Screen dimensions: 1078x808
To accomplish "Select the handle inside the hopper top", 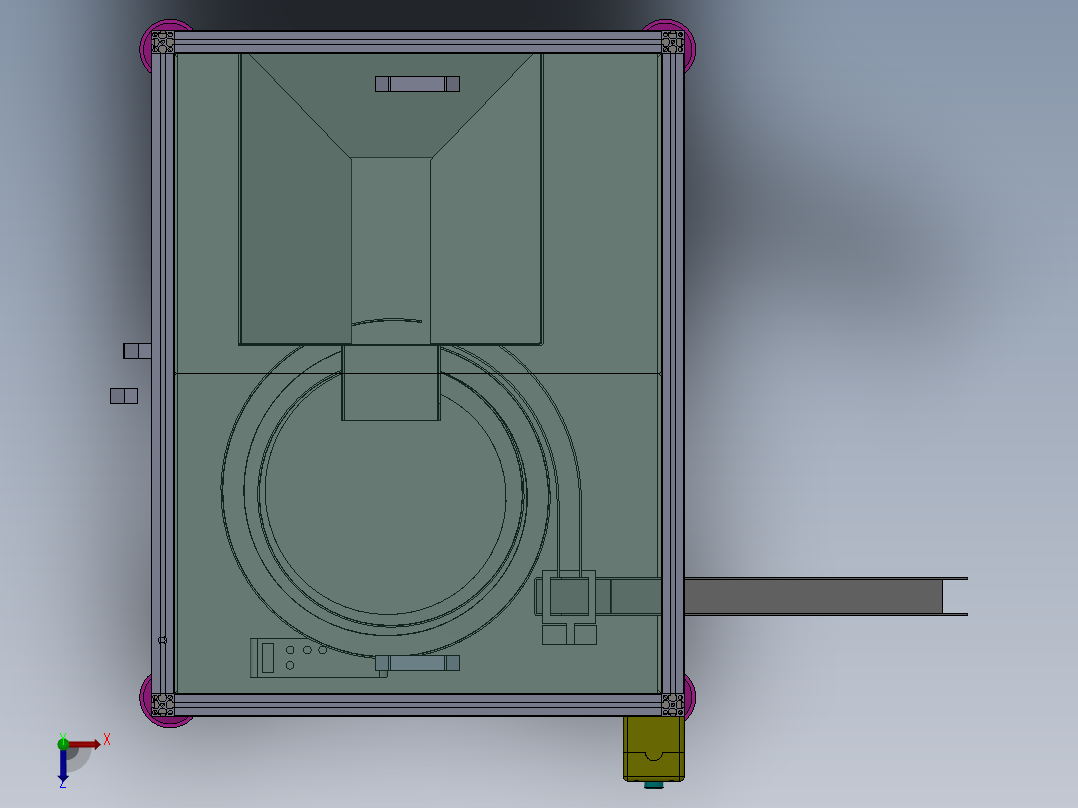I will [x=417, y=84].
